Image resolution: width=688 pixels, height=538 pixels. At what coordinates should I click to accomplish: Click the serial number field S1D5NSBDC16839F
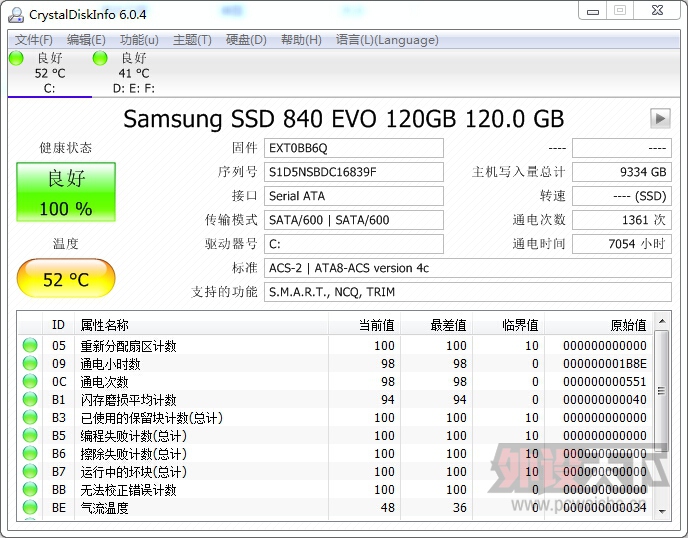[x=354, y=172]
